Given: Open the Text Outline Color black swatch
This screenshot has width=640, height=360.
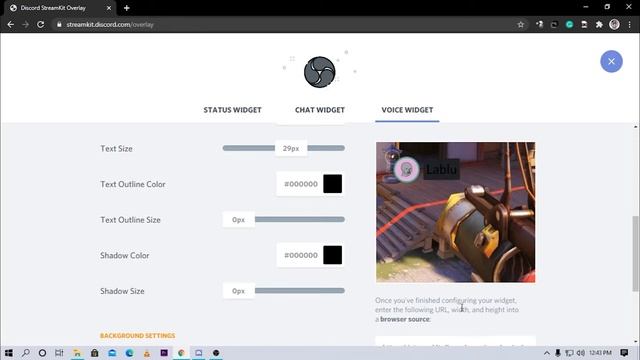Looking at the screenshot, I should point(333,184).
